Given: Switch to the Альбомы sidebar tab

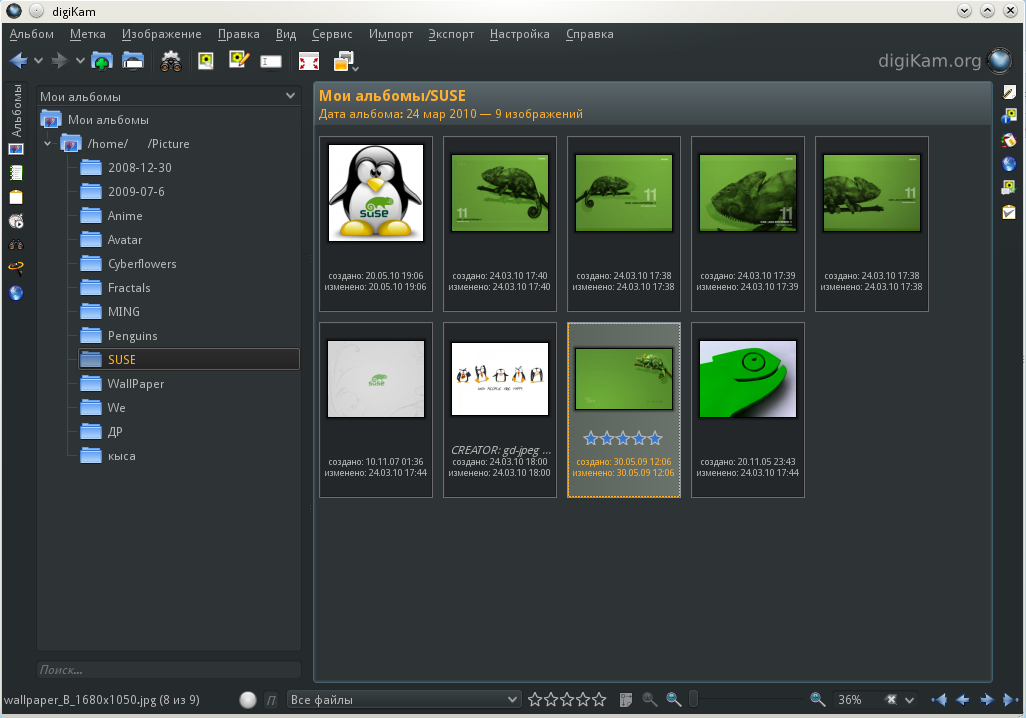Looking at the screenshot, I should 16,118.
